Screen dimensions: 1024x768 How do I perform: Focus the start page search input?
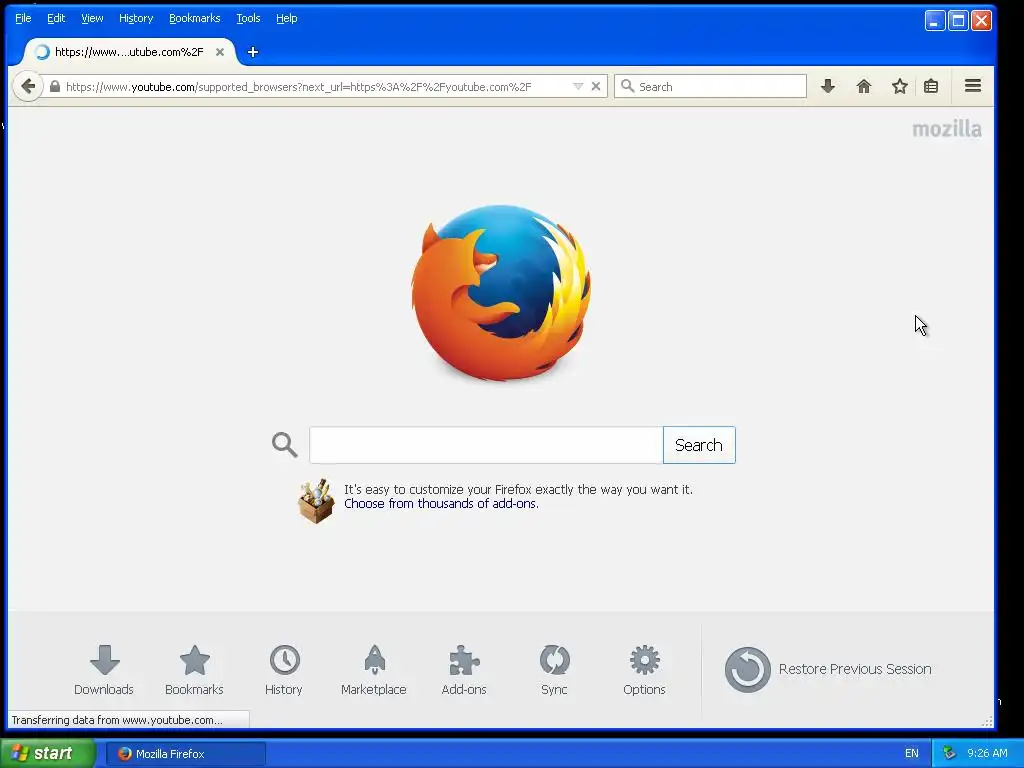coord(486,445)
